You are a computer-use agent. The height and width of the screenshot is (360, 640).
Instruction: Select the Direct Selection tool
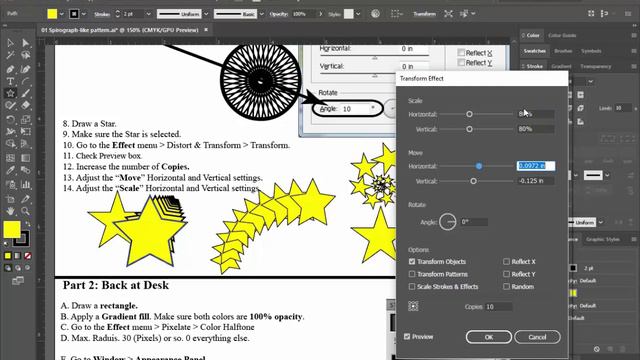[25, 43]
